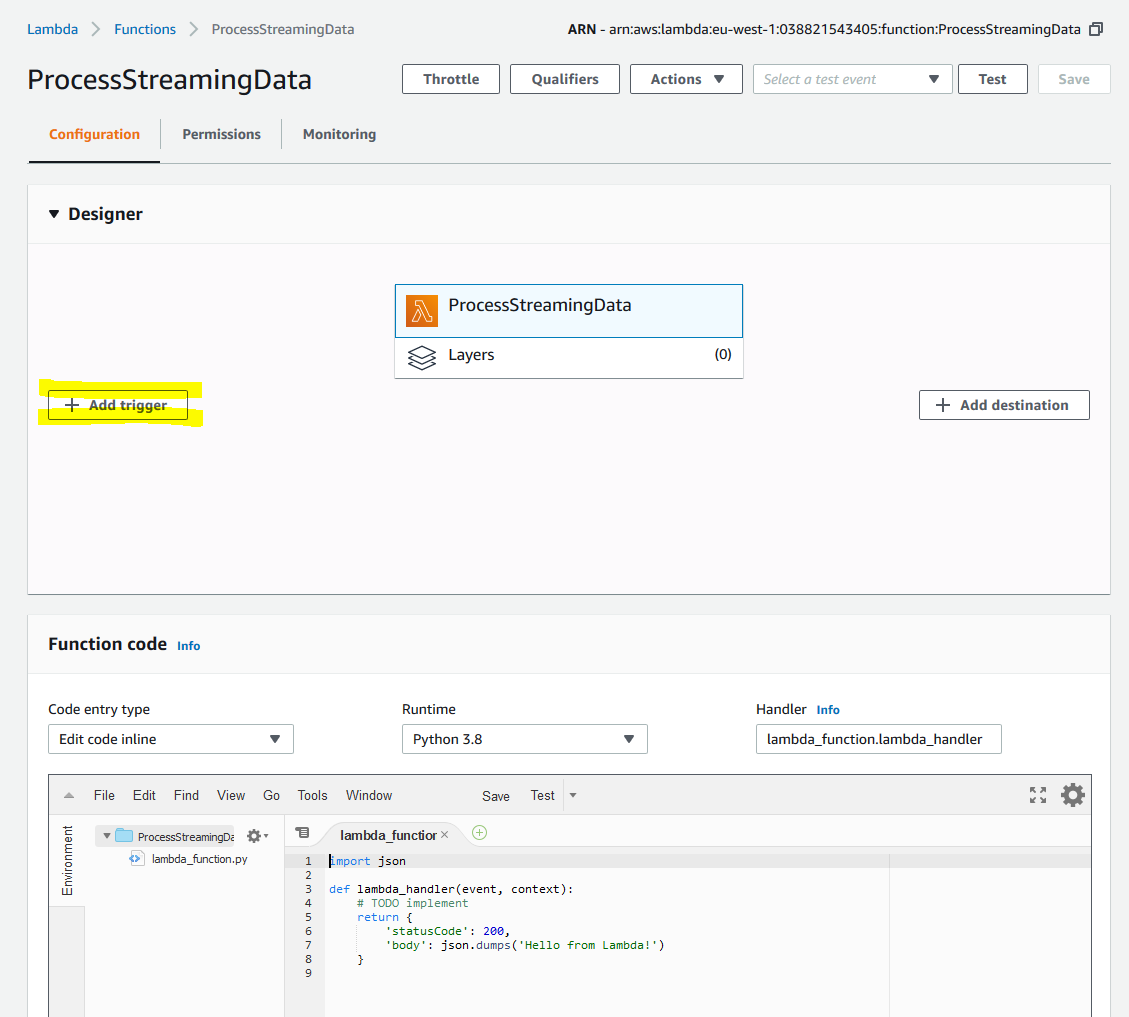Close the lambda_function editor tab

point(444,835)
